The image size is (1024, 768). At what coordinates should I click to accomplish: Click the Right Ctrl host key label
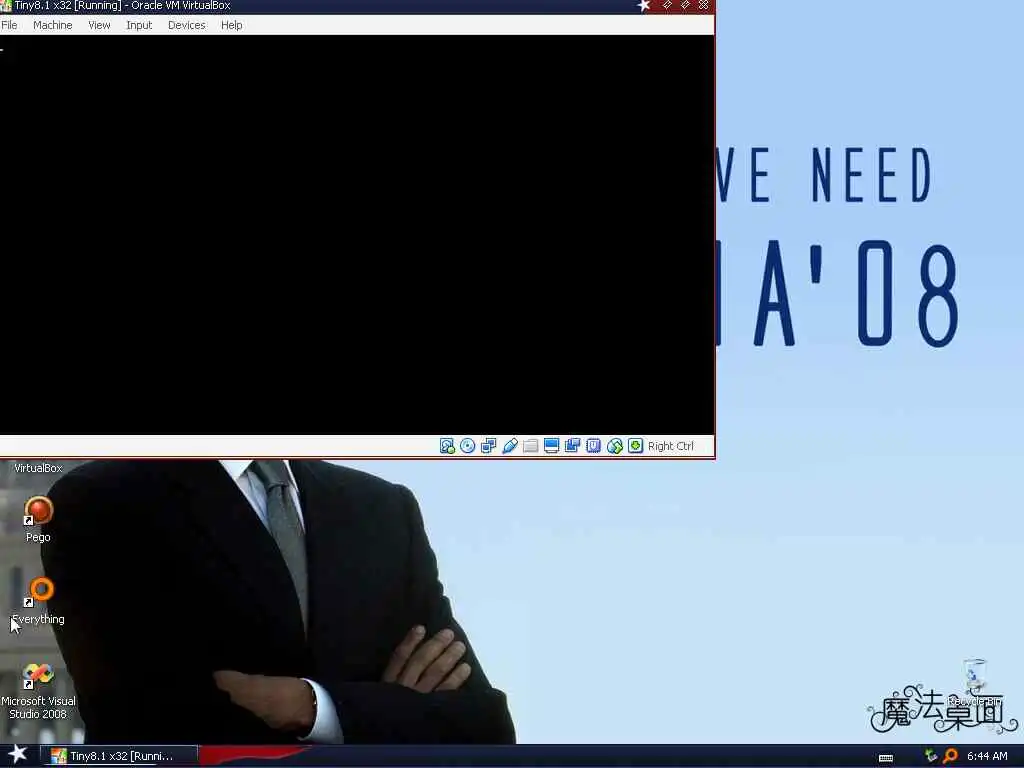pos(671,446)
